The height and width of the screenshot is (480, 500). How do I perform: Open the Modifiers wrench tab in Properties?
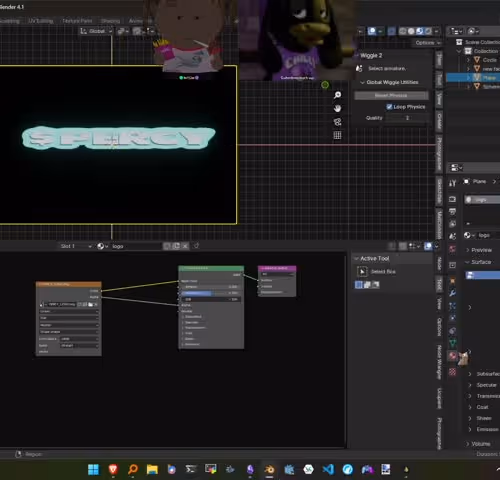click(452, 293)
